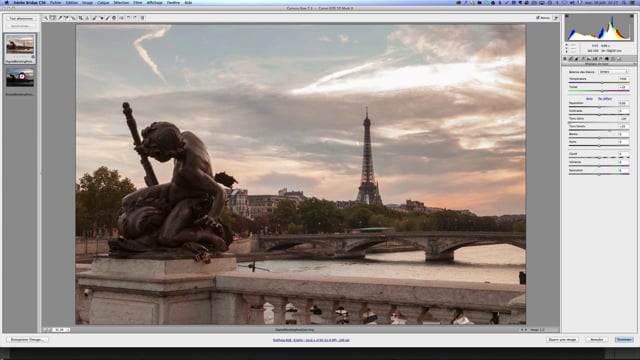
Task: Open the Tone Curve panel tab
Action: tap(571, 59)
